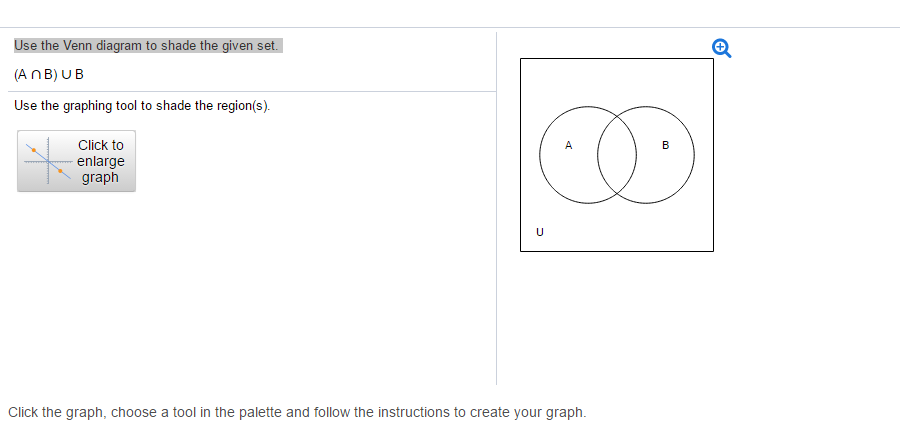Image resolution: width=900 pixels, height=423 pixels.
Task: Click the set expression (A ∩ B) ∪ B
Action: (50, 74)
